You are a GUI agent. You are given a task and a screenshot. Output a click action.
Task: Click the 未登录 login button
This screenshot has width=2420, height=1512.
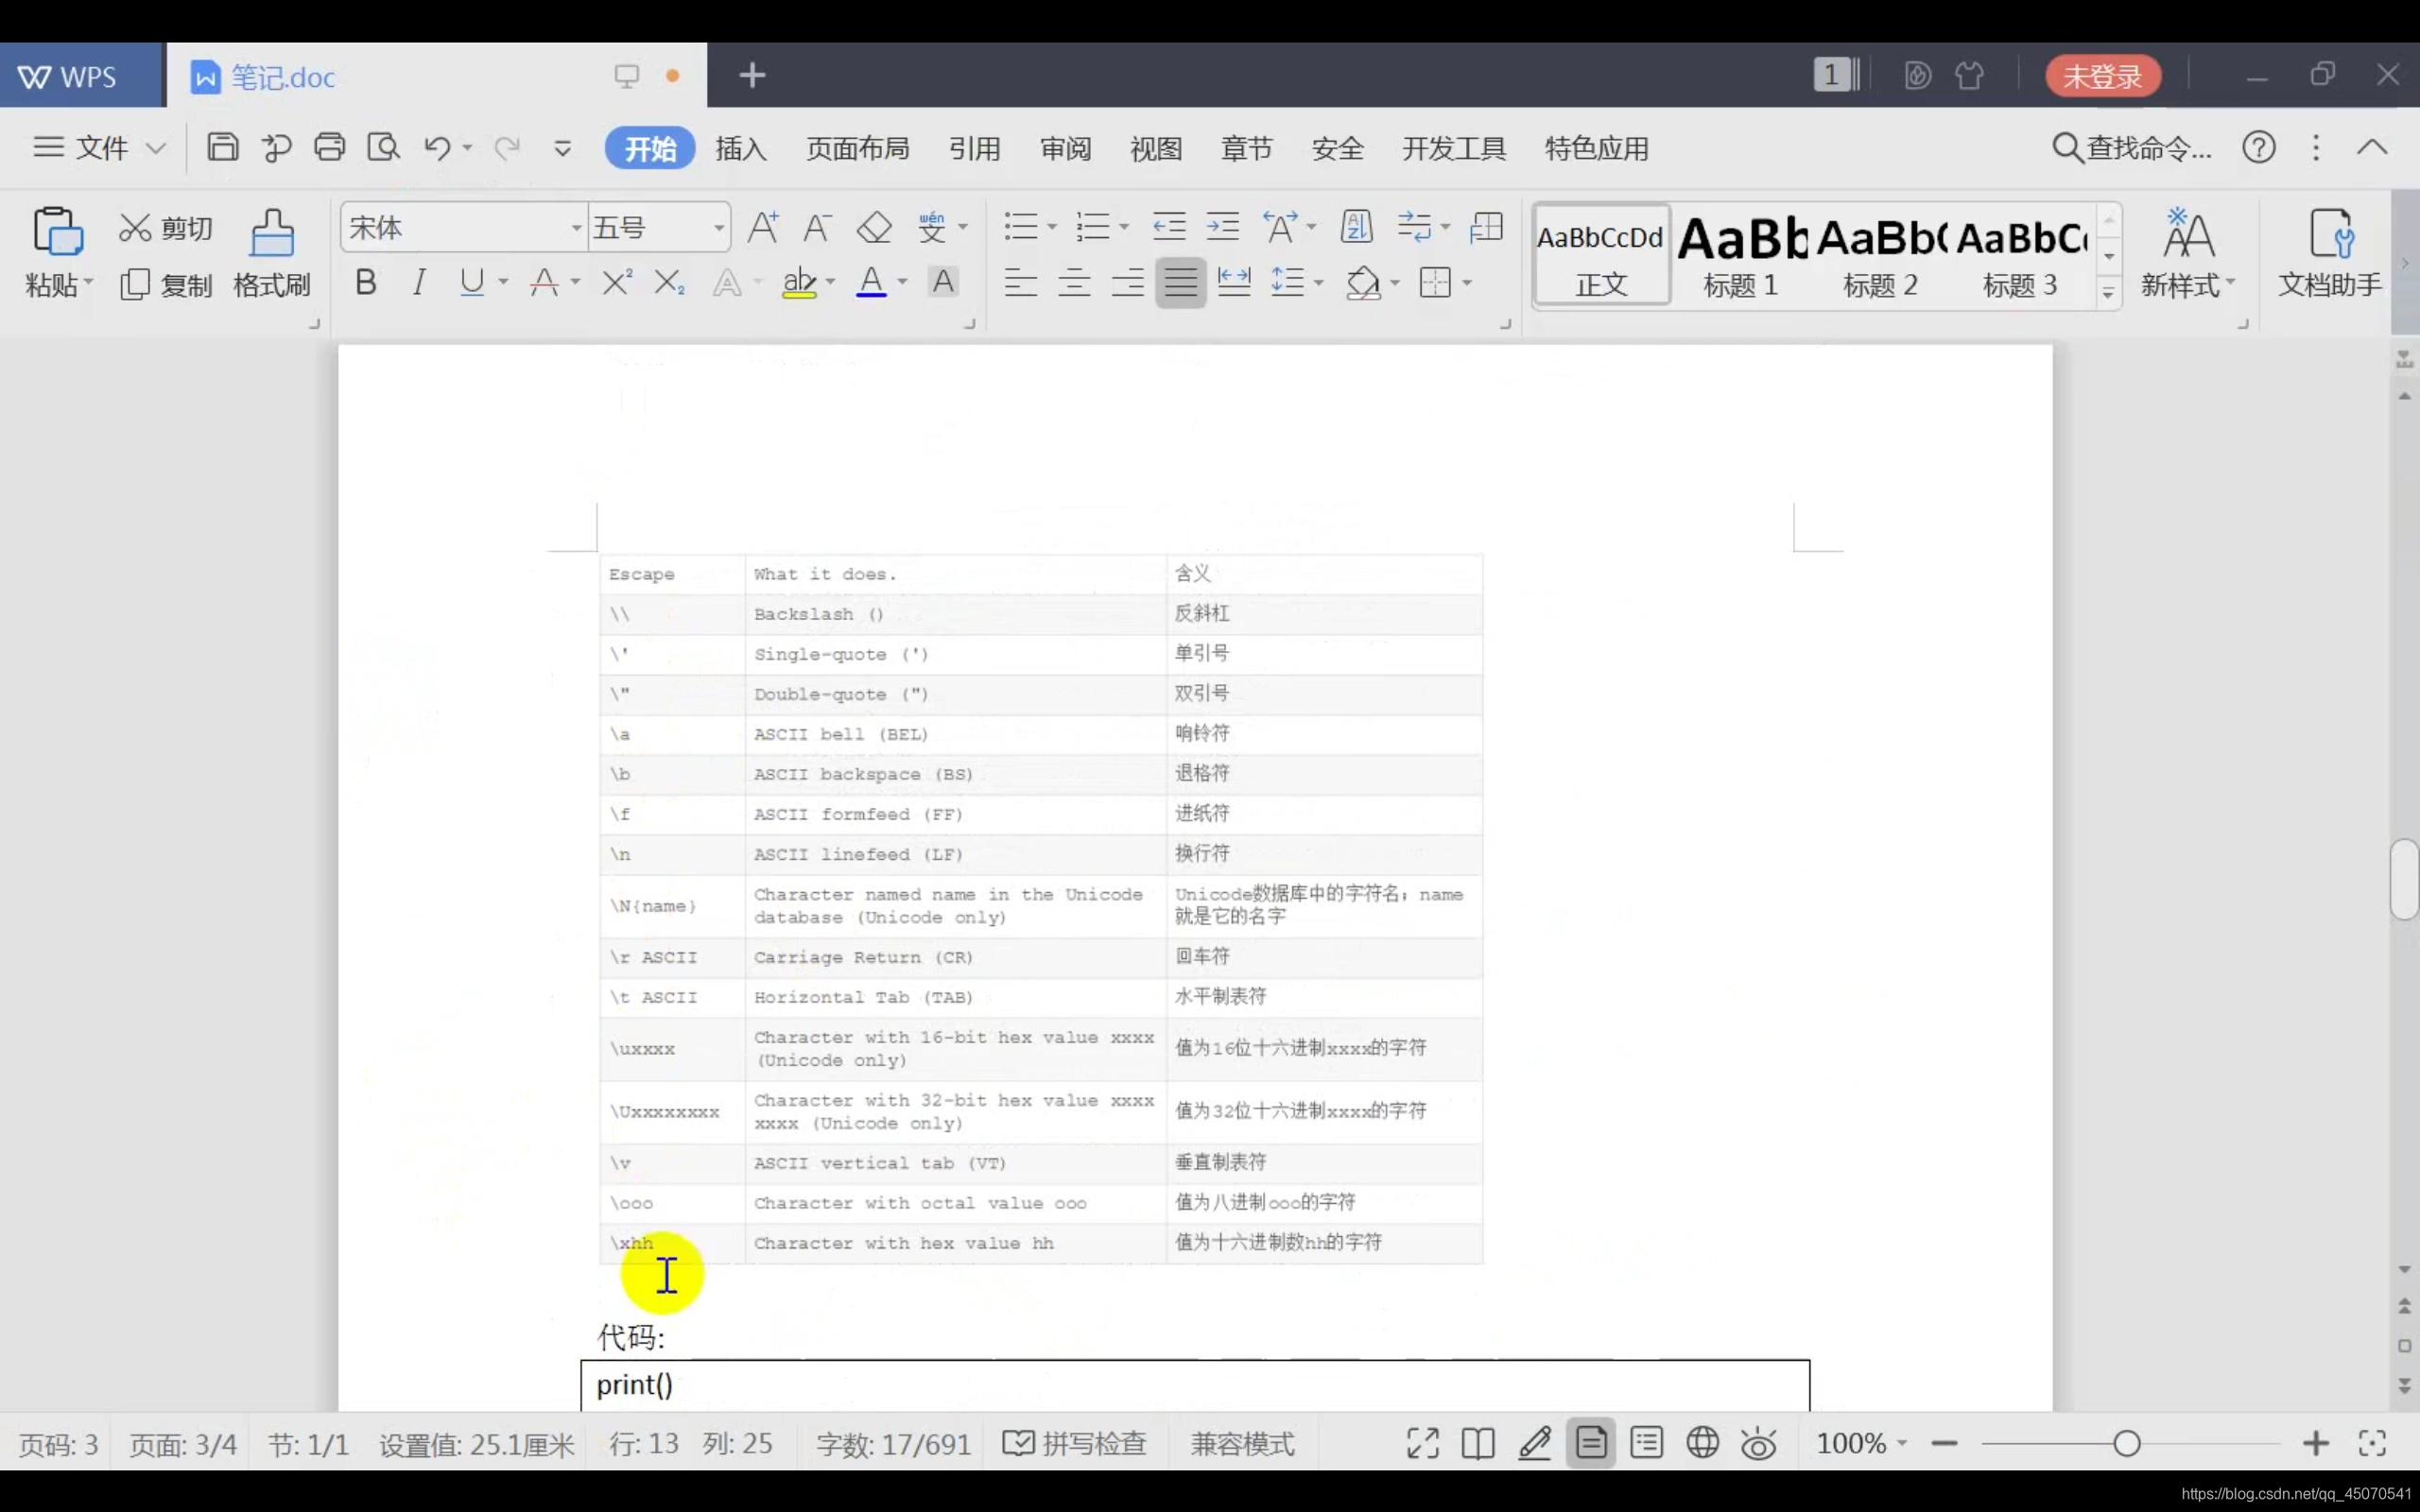pos(2102,76)
